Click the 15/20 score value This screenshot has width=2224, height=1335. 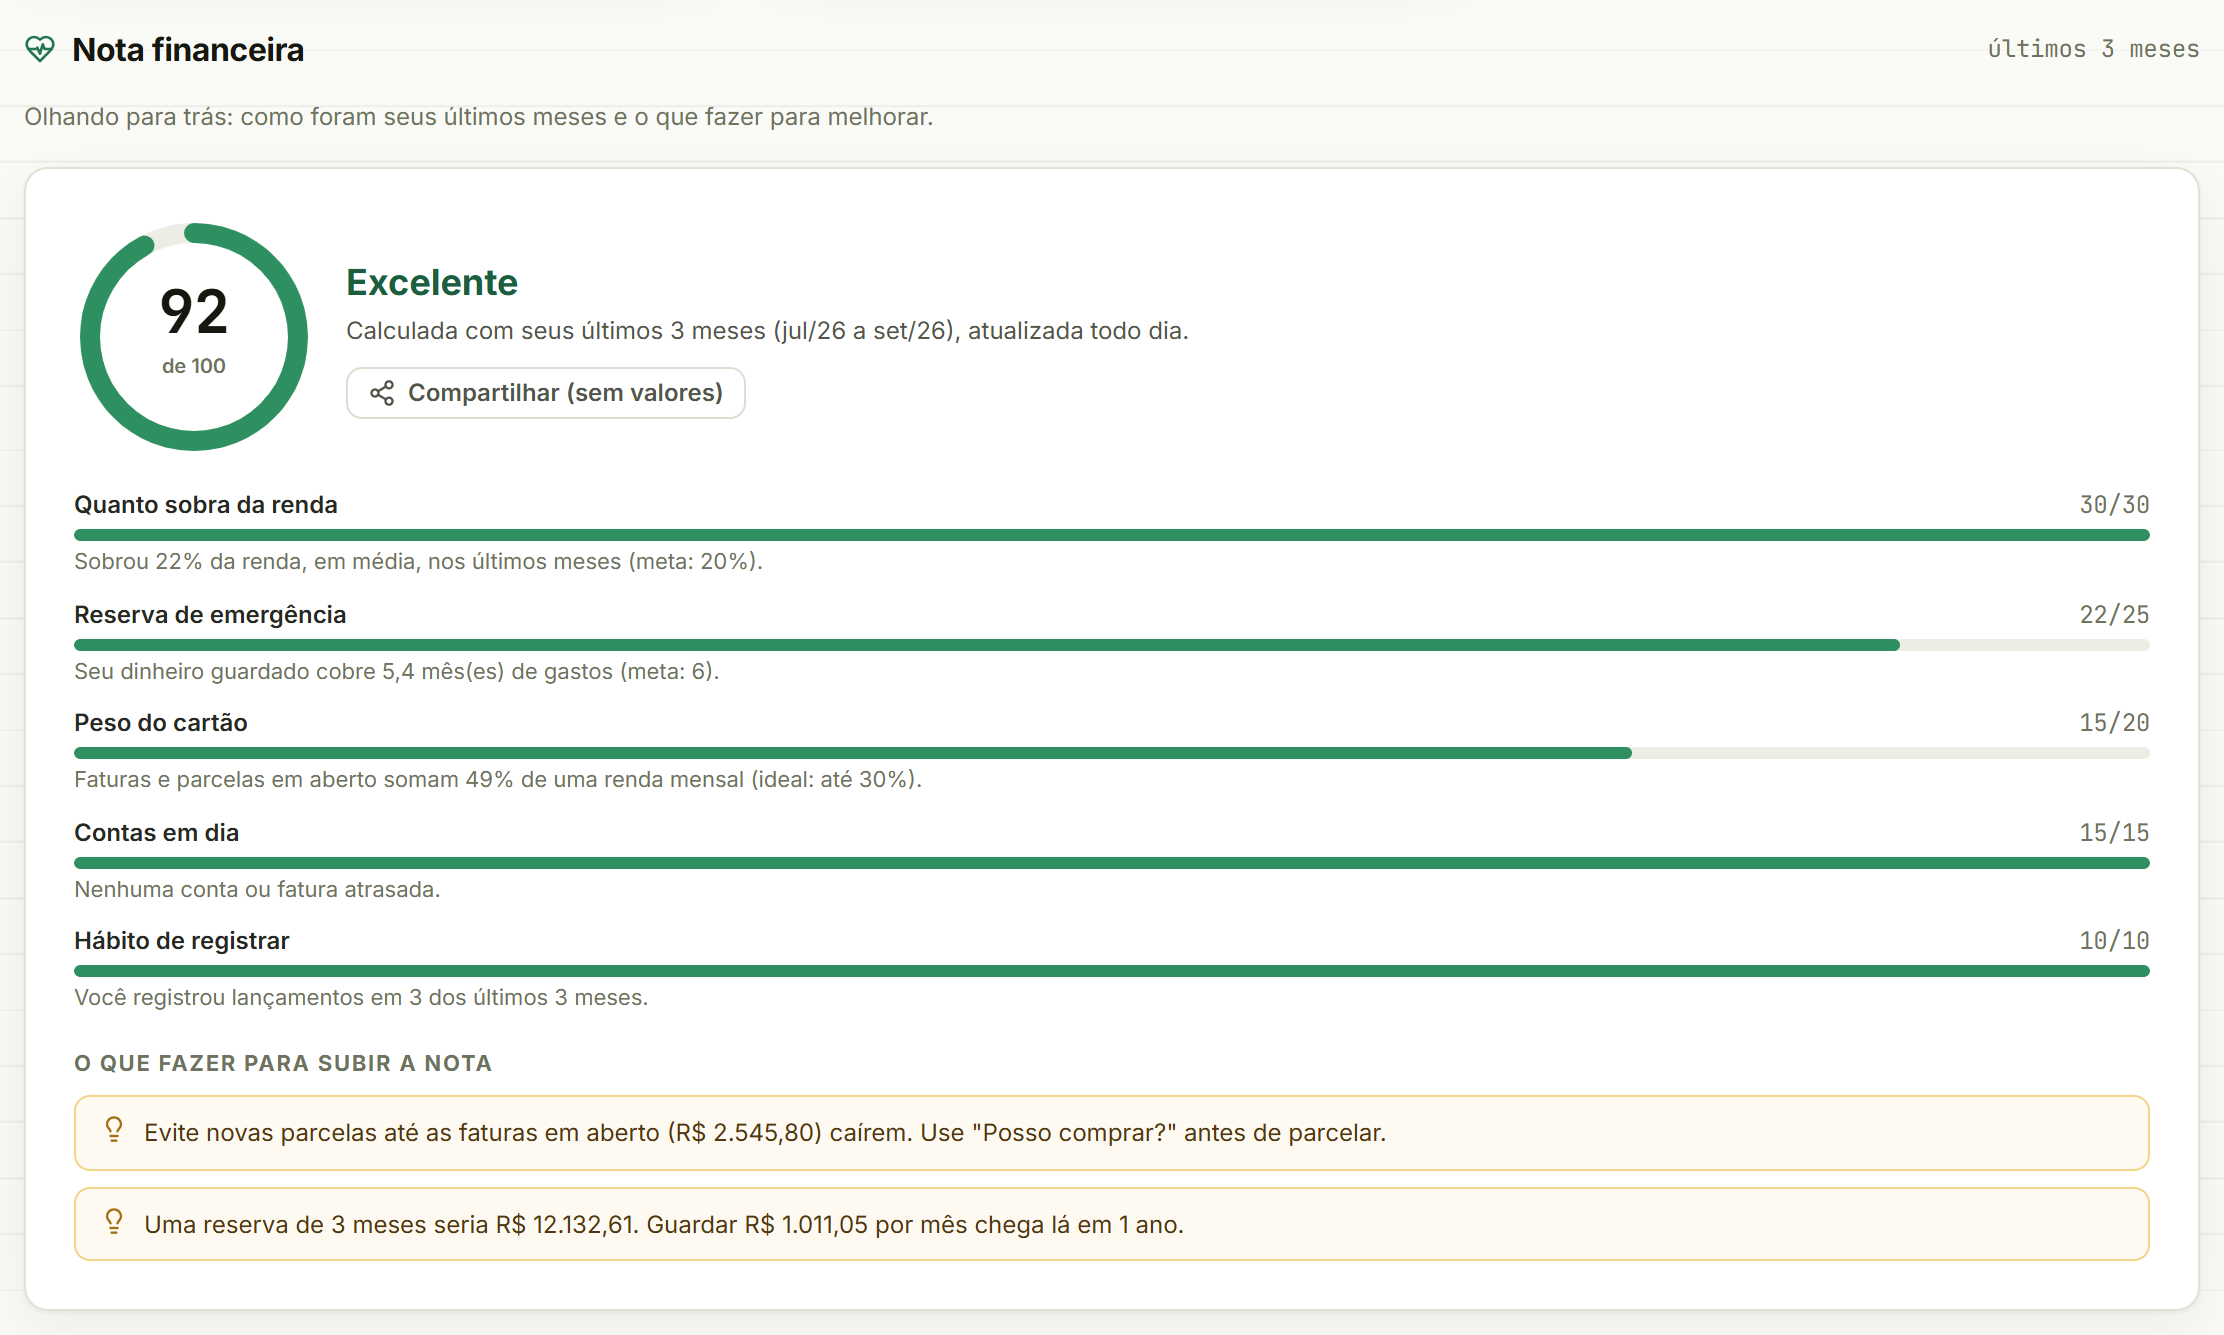tap(2115, 723)
